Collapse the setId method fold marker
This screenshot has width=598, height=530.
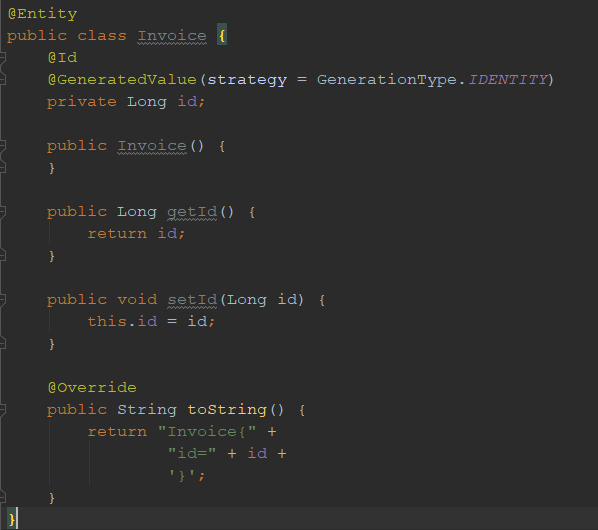click(2, 300)
